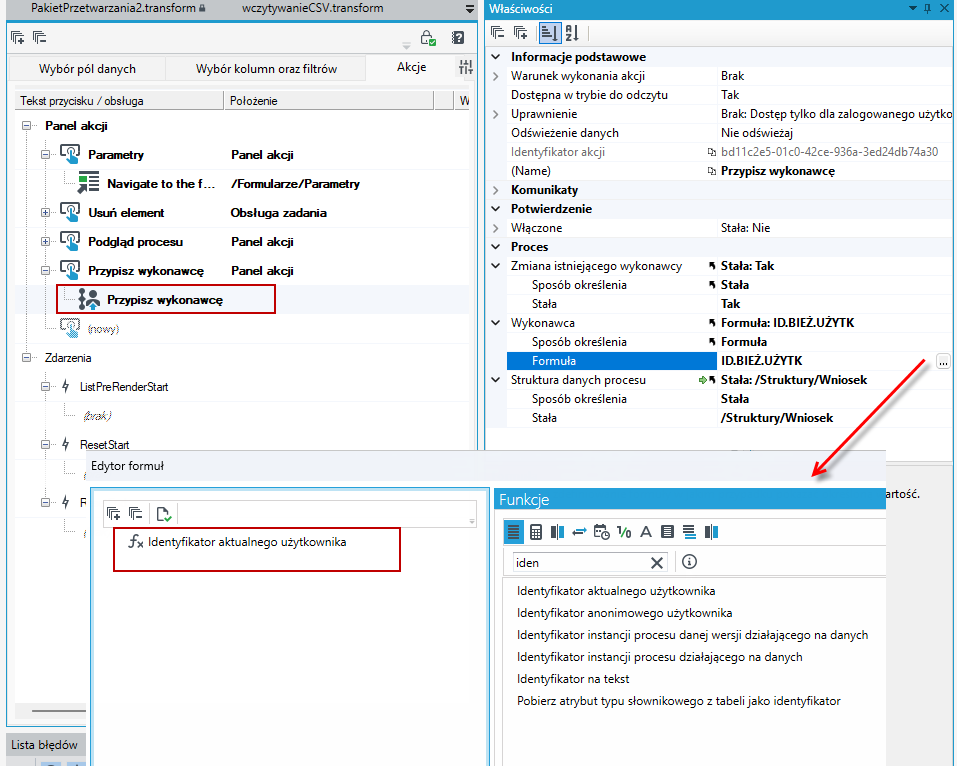Expand all in Właściwości toolbar
Image resolution: width=957 pixels, height=766 pixels.
(x=521, y=33)
